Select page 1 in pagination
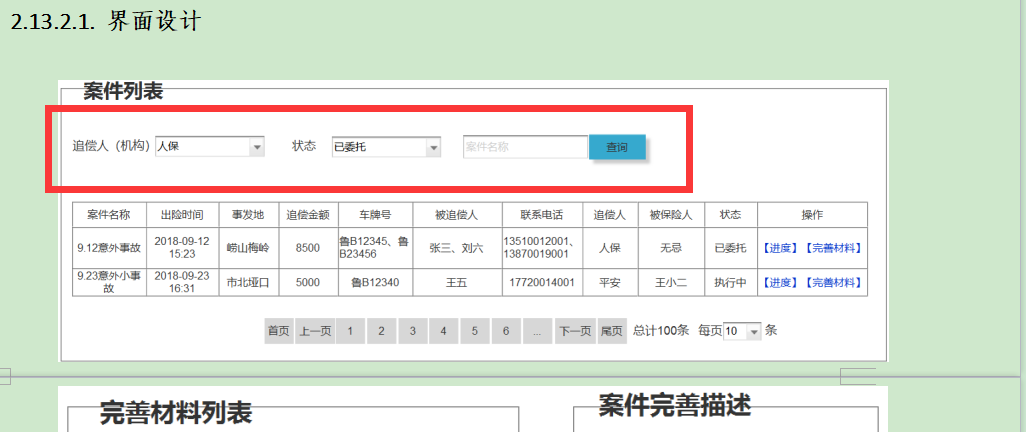Screen dimensions: 1026x432 tap(350, 331)
